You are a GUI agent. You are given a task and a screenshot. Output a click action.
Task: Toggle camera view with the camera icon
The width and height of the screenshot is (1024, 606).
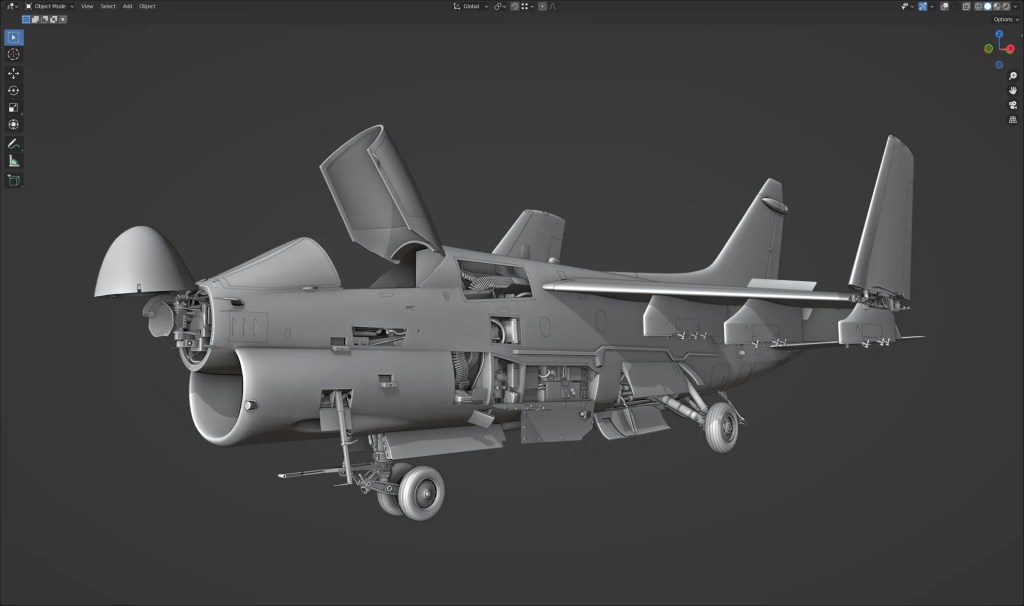(1013, 105)
